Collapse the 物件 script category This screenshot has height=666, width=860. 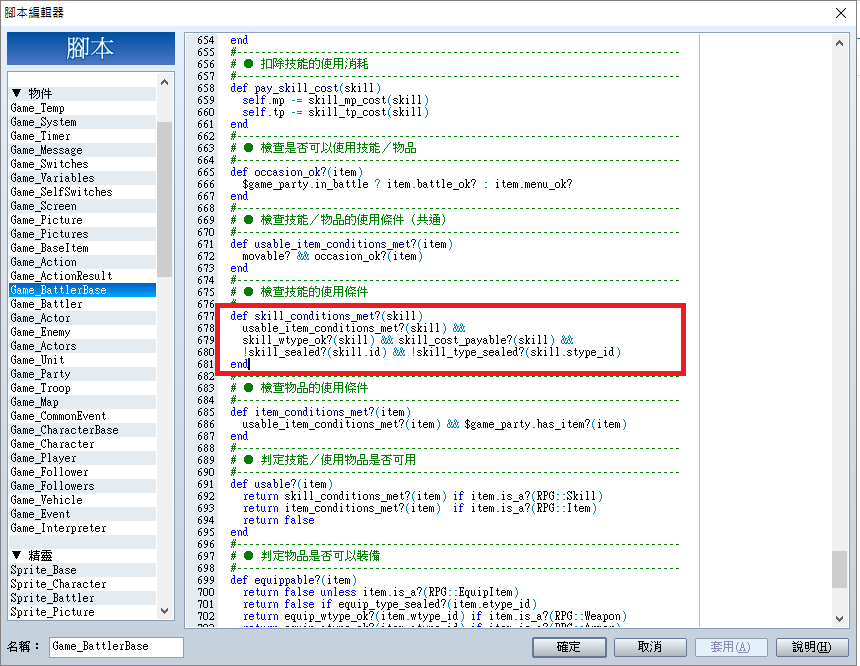click(x=17, y=93)
